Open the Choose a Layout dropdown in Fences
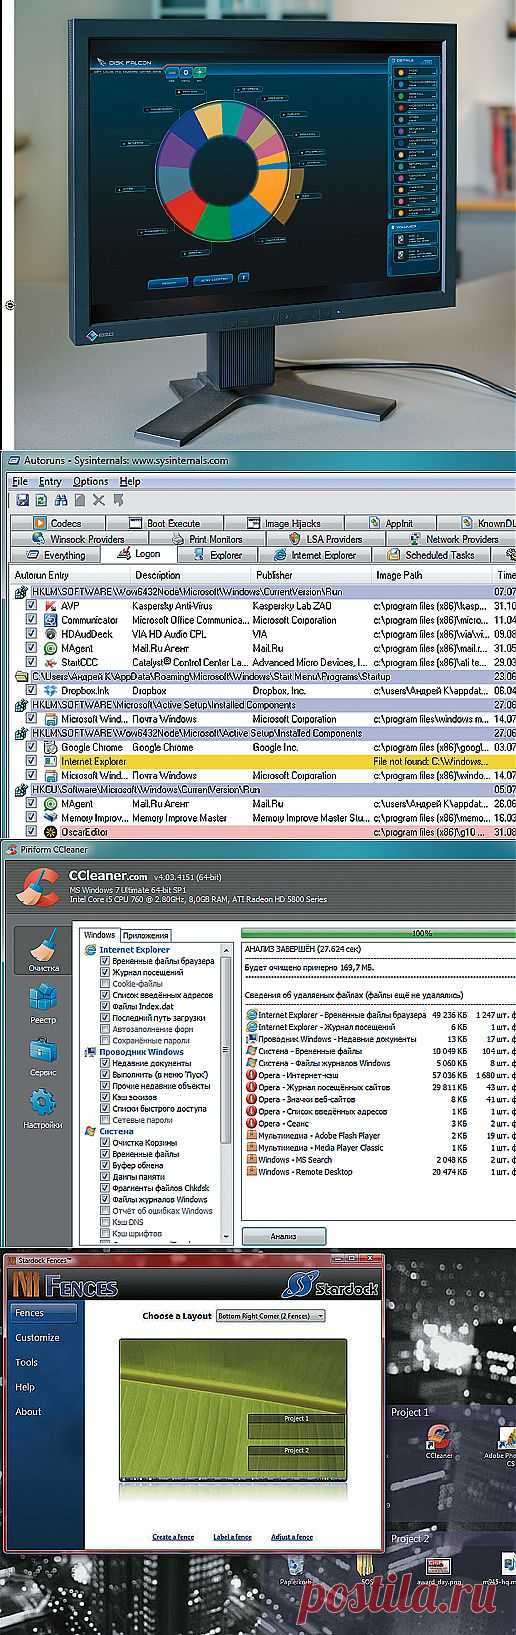 (x=271, y=1316)
